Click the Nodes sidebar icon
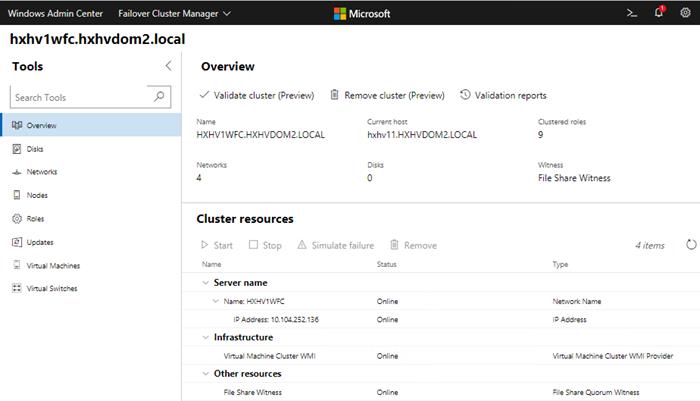This screenshot has height=401, width=700. [x=17, y=195]
